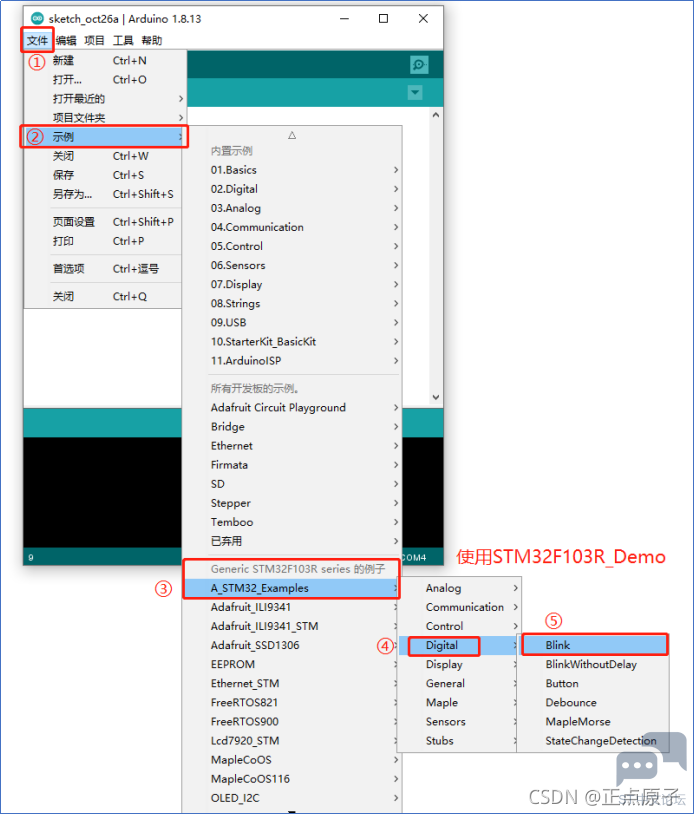Open the 帮助 menu
The height and width of the screenshot is (815, 695).
pos(152,40)
